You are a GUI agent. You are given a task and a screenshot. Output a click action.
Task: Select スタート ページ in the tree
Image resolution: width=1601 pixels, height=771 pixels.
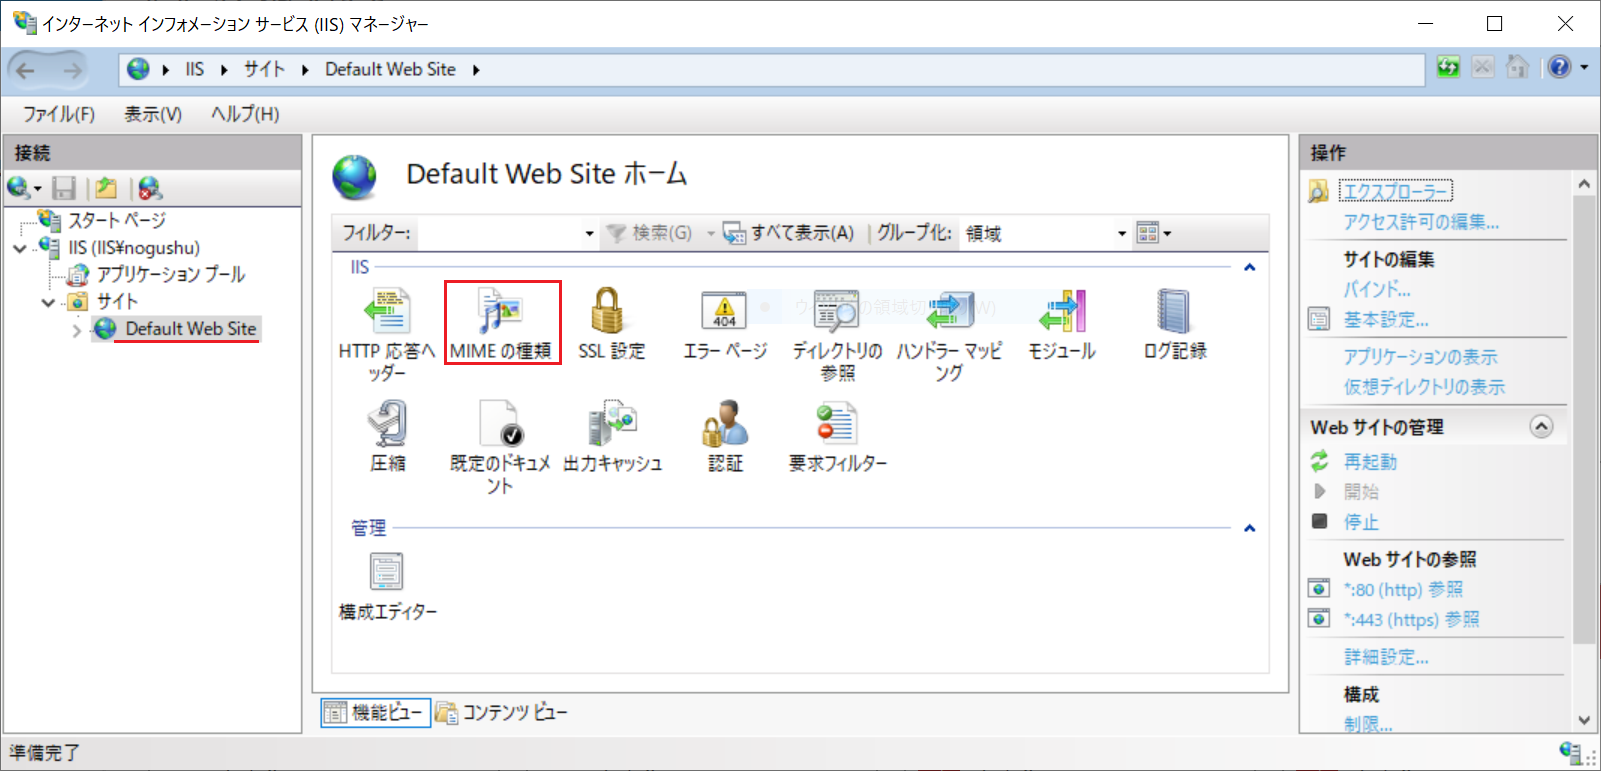pyautogui.click(x=116, y=220)
